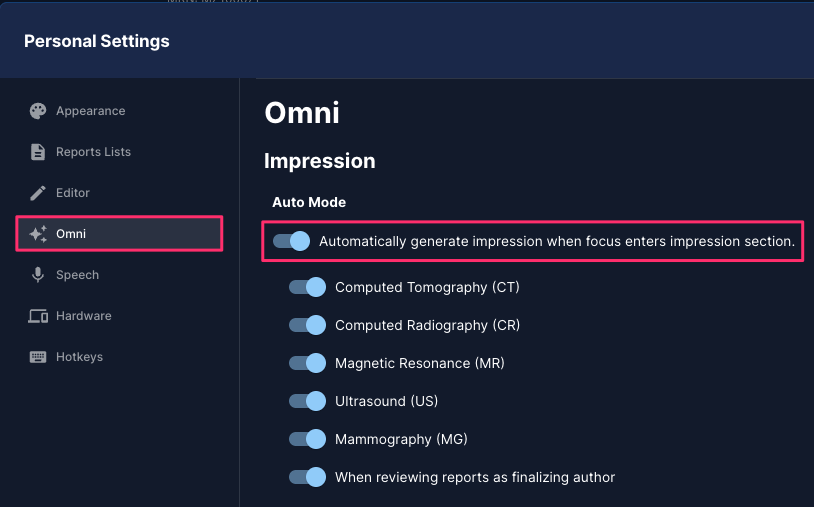Toggle Computed Tomography (CT) auto mode
814x507 pixels.
coord(307,287)
